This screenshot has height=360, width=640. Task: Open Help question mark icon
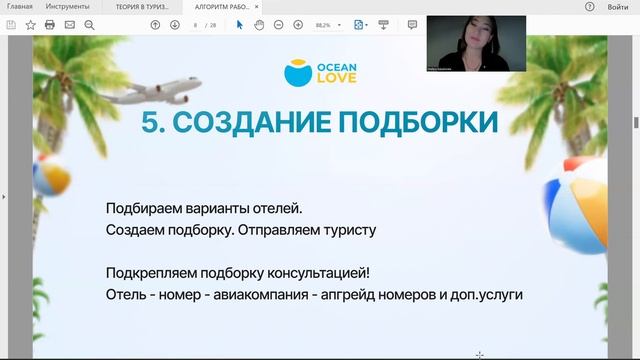(x=589, y=7)
